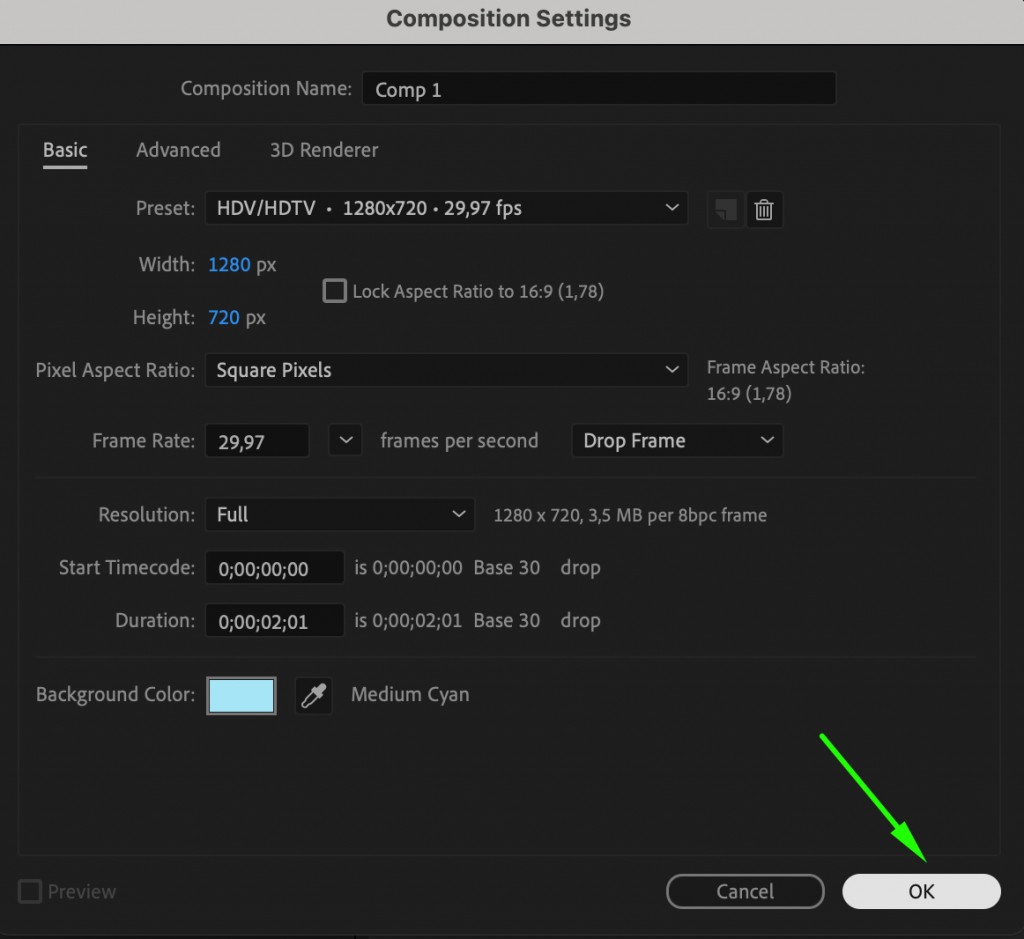Toggle the Preview checkbox

click(x=29, y=891)
